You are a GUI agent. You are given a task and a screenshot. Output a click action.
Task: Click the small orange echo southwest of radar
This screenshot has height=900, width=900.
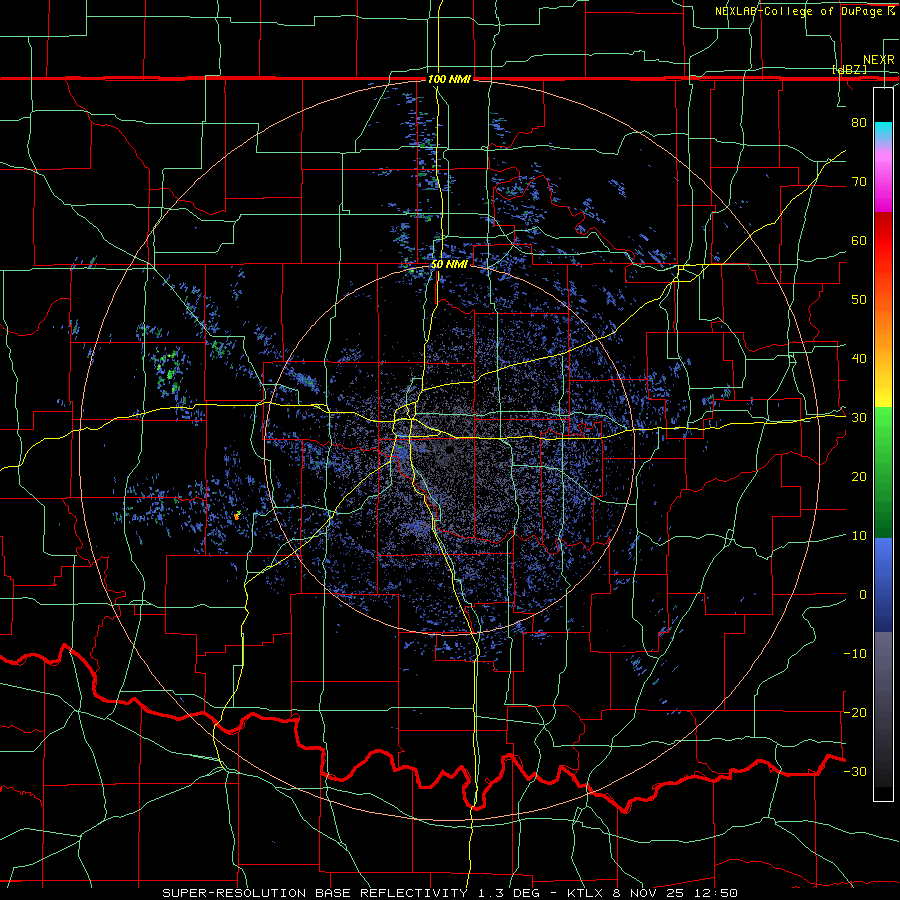tap(236, 517)
